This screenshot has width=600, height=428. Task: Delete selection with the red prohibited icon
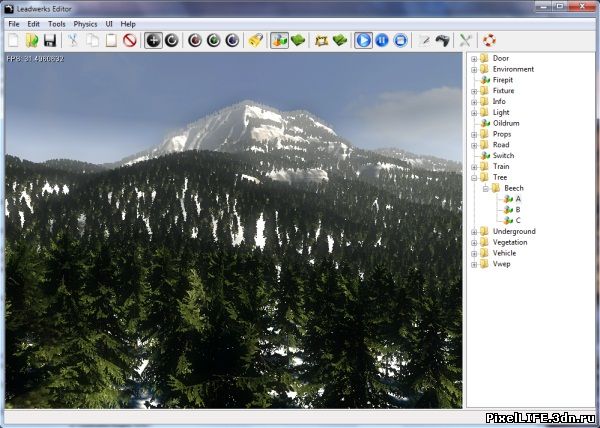(130, 40)
